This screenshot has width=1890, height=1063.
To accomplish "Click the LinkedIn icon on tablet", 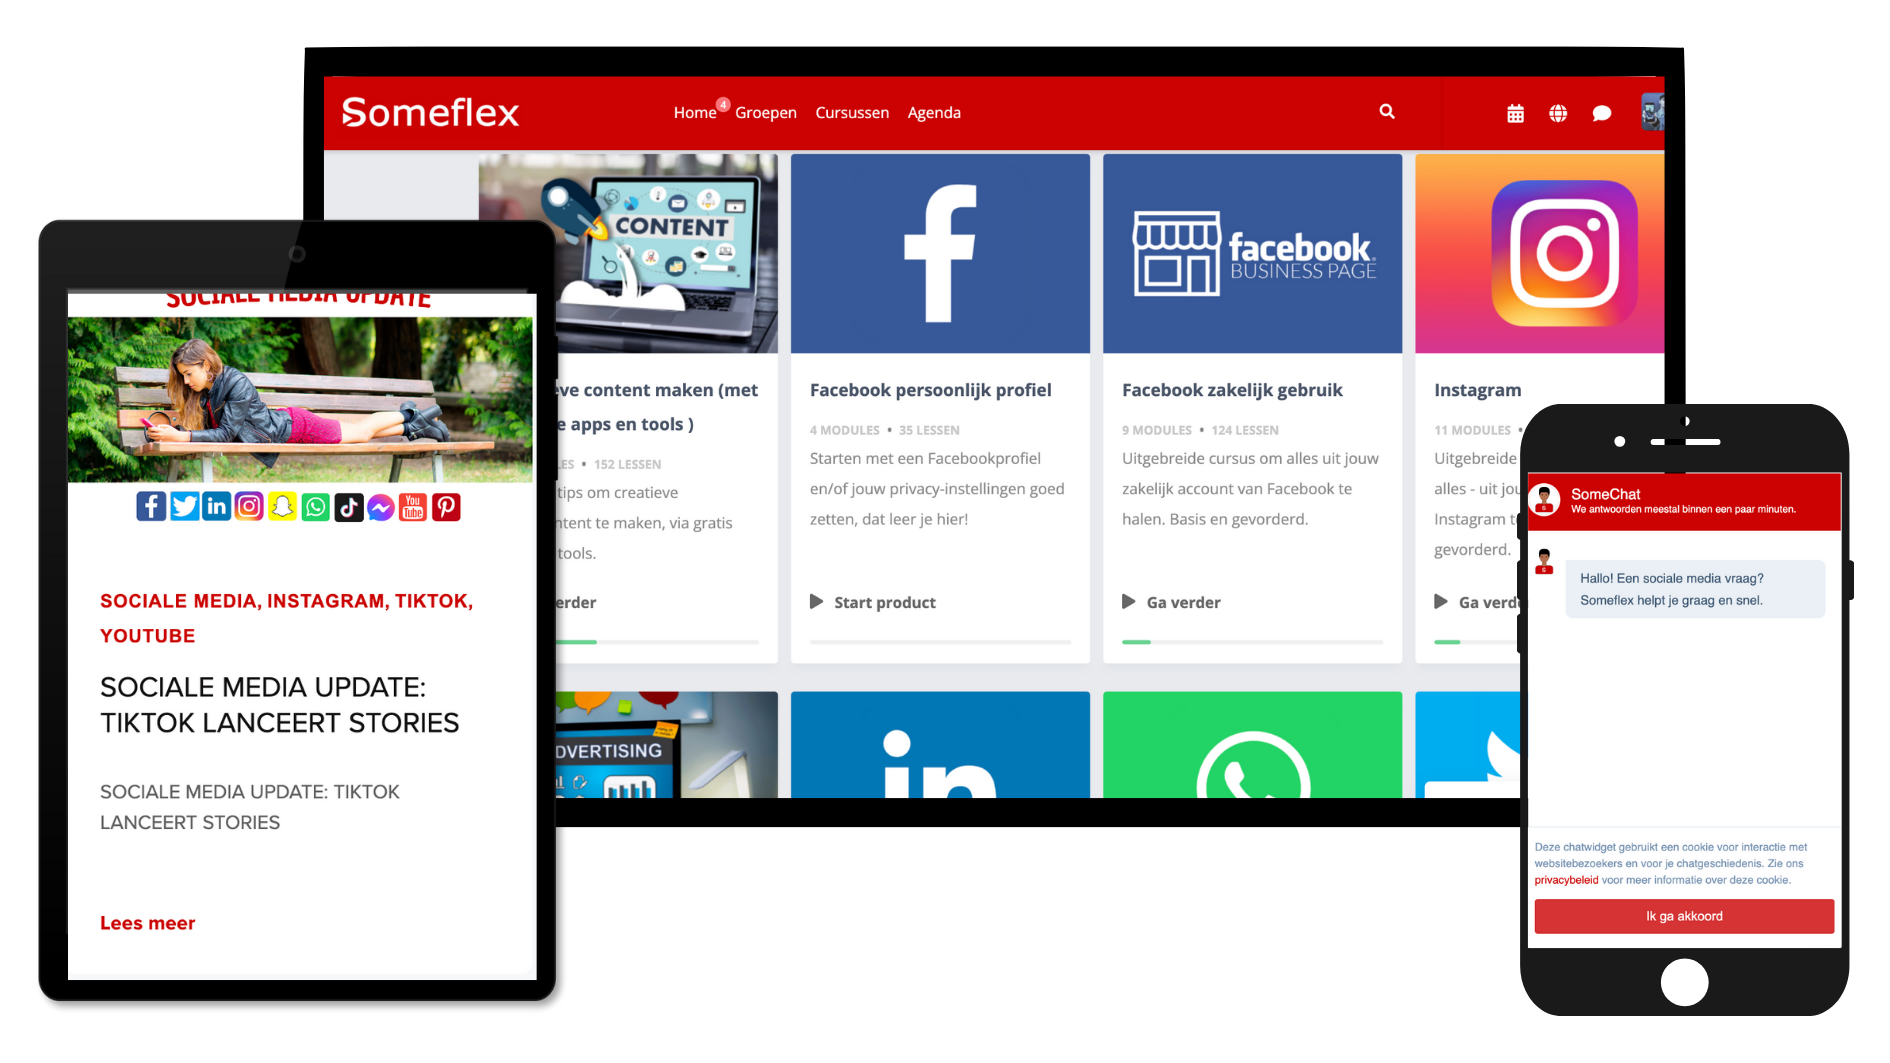I will [217, 507].
